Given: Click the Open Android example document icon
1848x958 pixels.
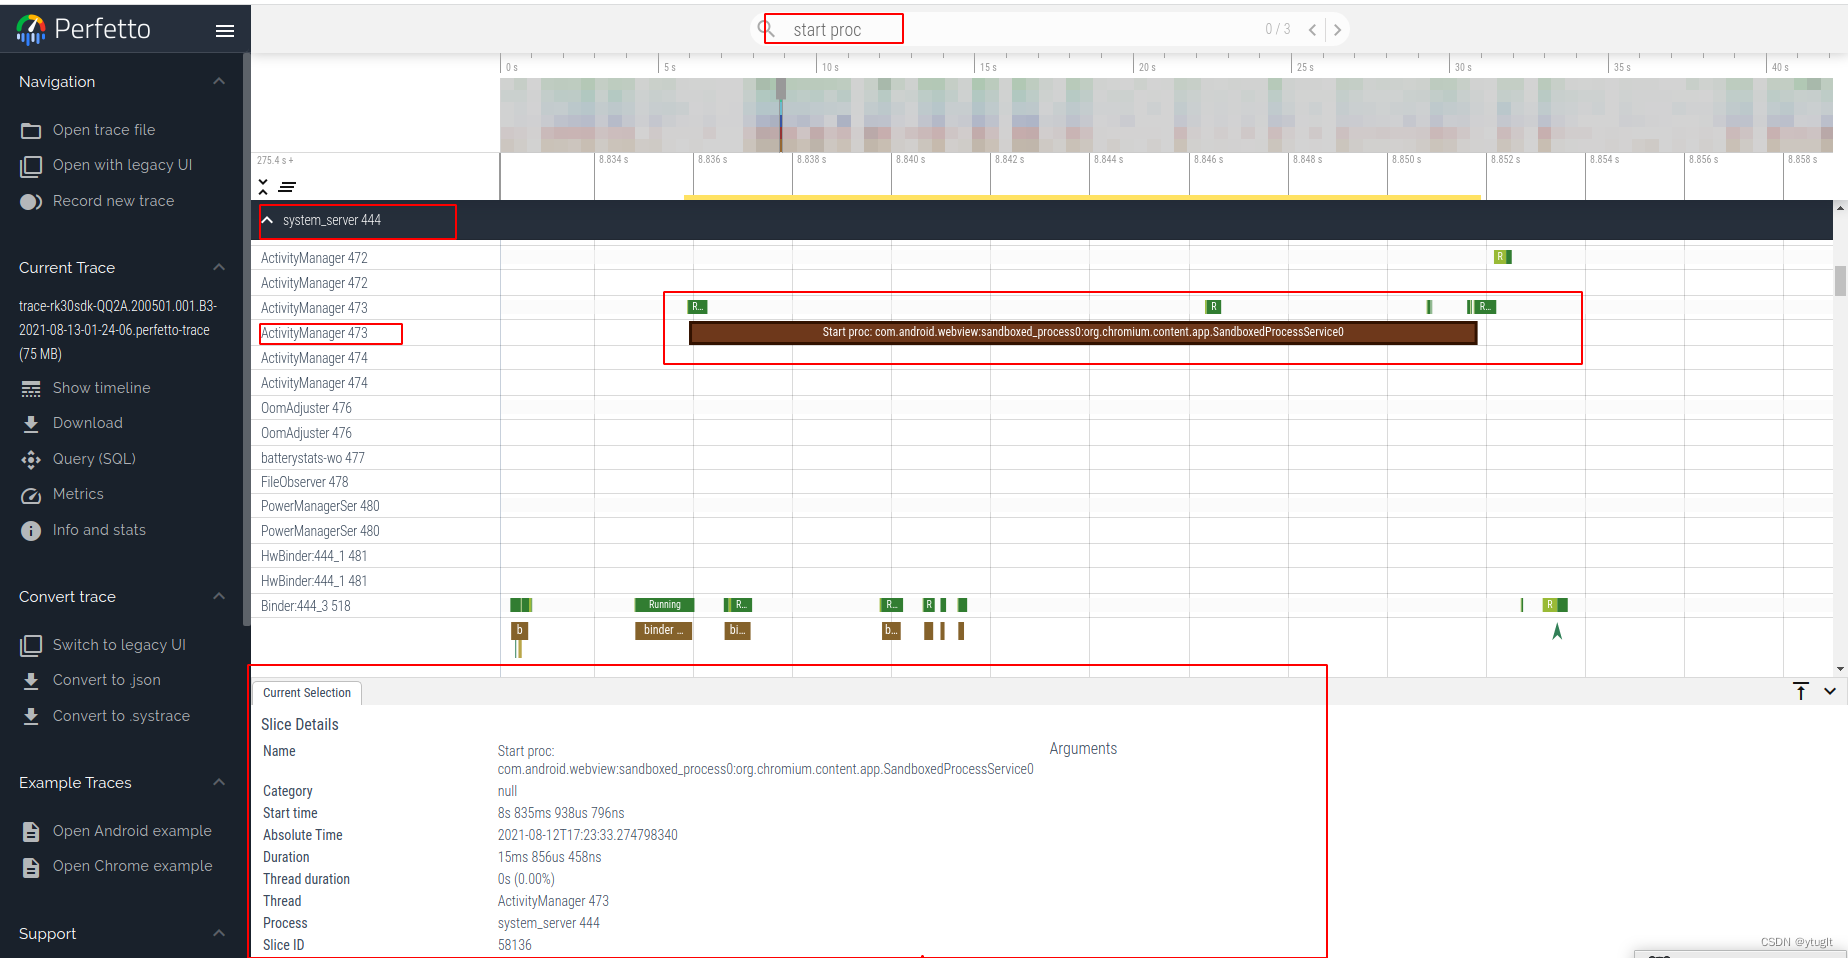Looking at the screenshot, I should 31,832.
